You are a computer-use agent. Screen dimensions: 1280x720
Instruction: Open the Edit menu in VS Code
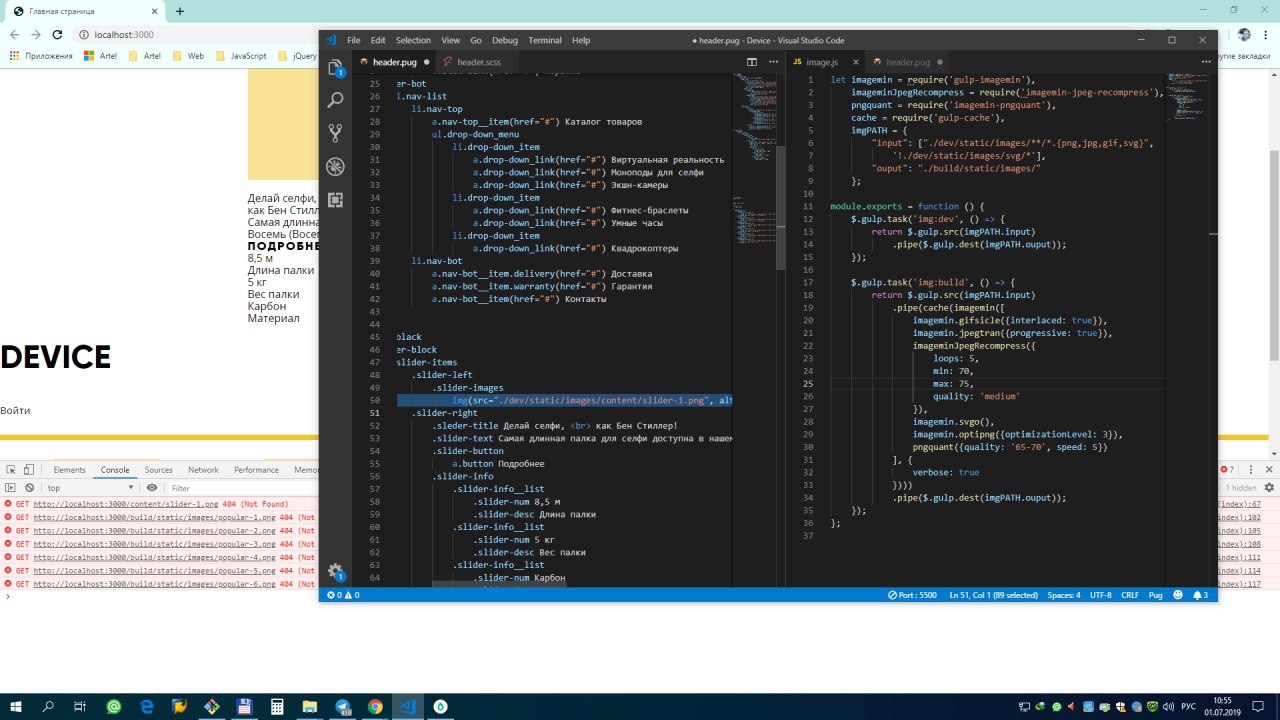click(x=377, y=40)
